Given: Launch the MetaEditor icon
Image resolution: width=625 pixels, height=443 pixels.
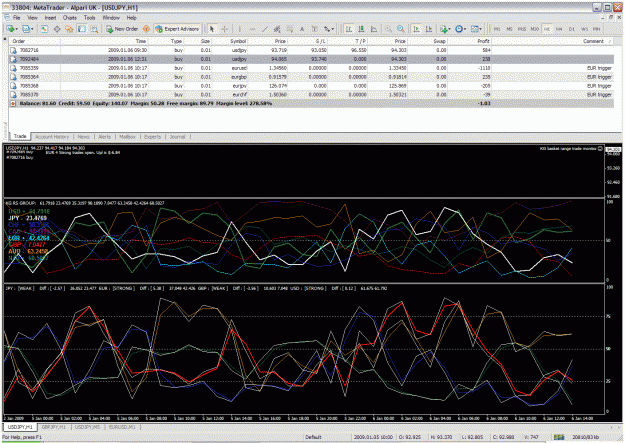Looking at the screenshot, I should pos(146,29).
